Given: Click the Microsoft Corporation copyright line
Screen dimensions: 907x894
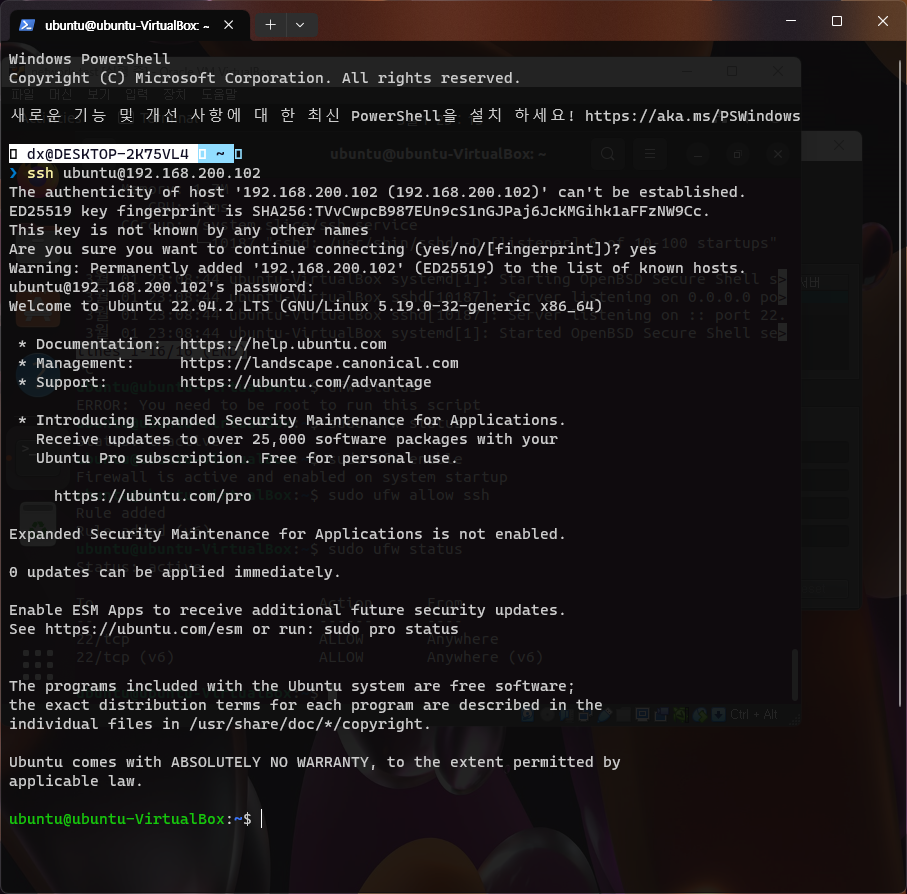Looking at the screenshot, I should click(264, 78).
